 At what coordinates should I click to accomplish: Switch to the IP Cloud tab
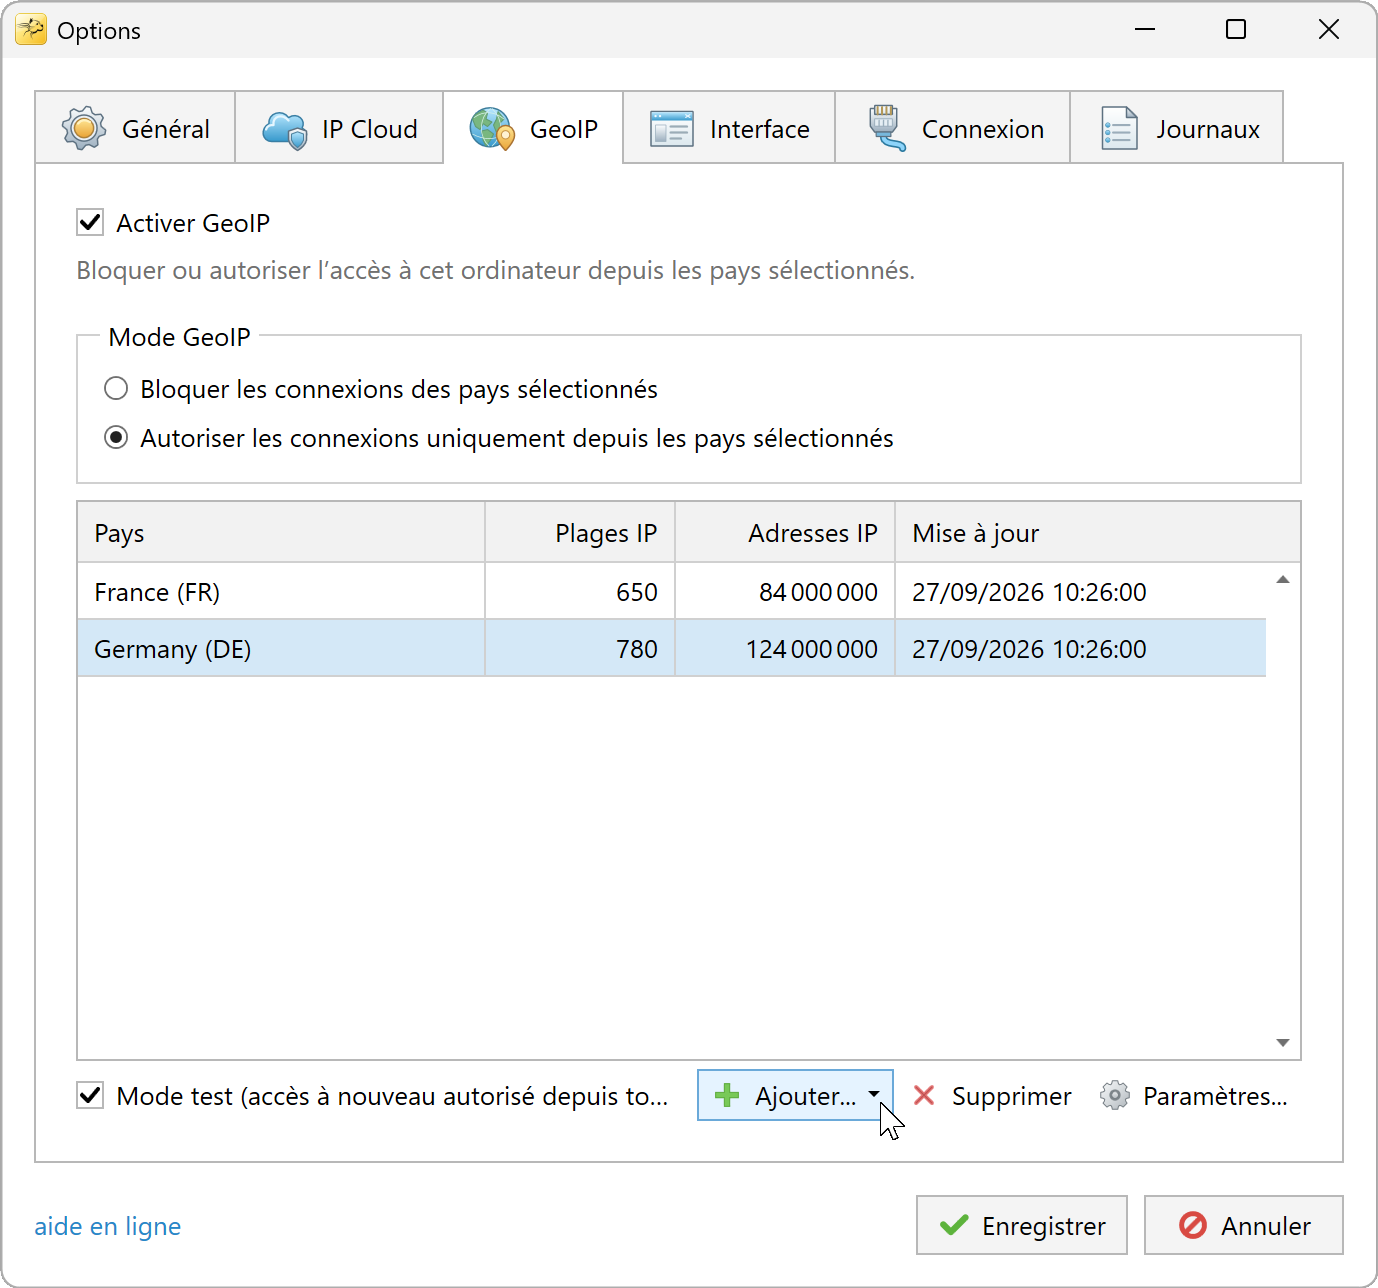click(339, 127)
